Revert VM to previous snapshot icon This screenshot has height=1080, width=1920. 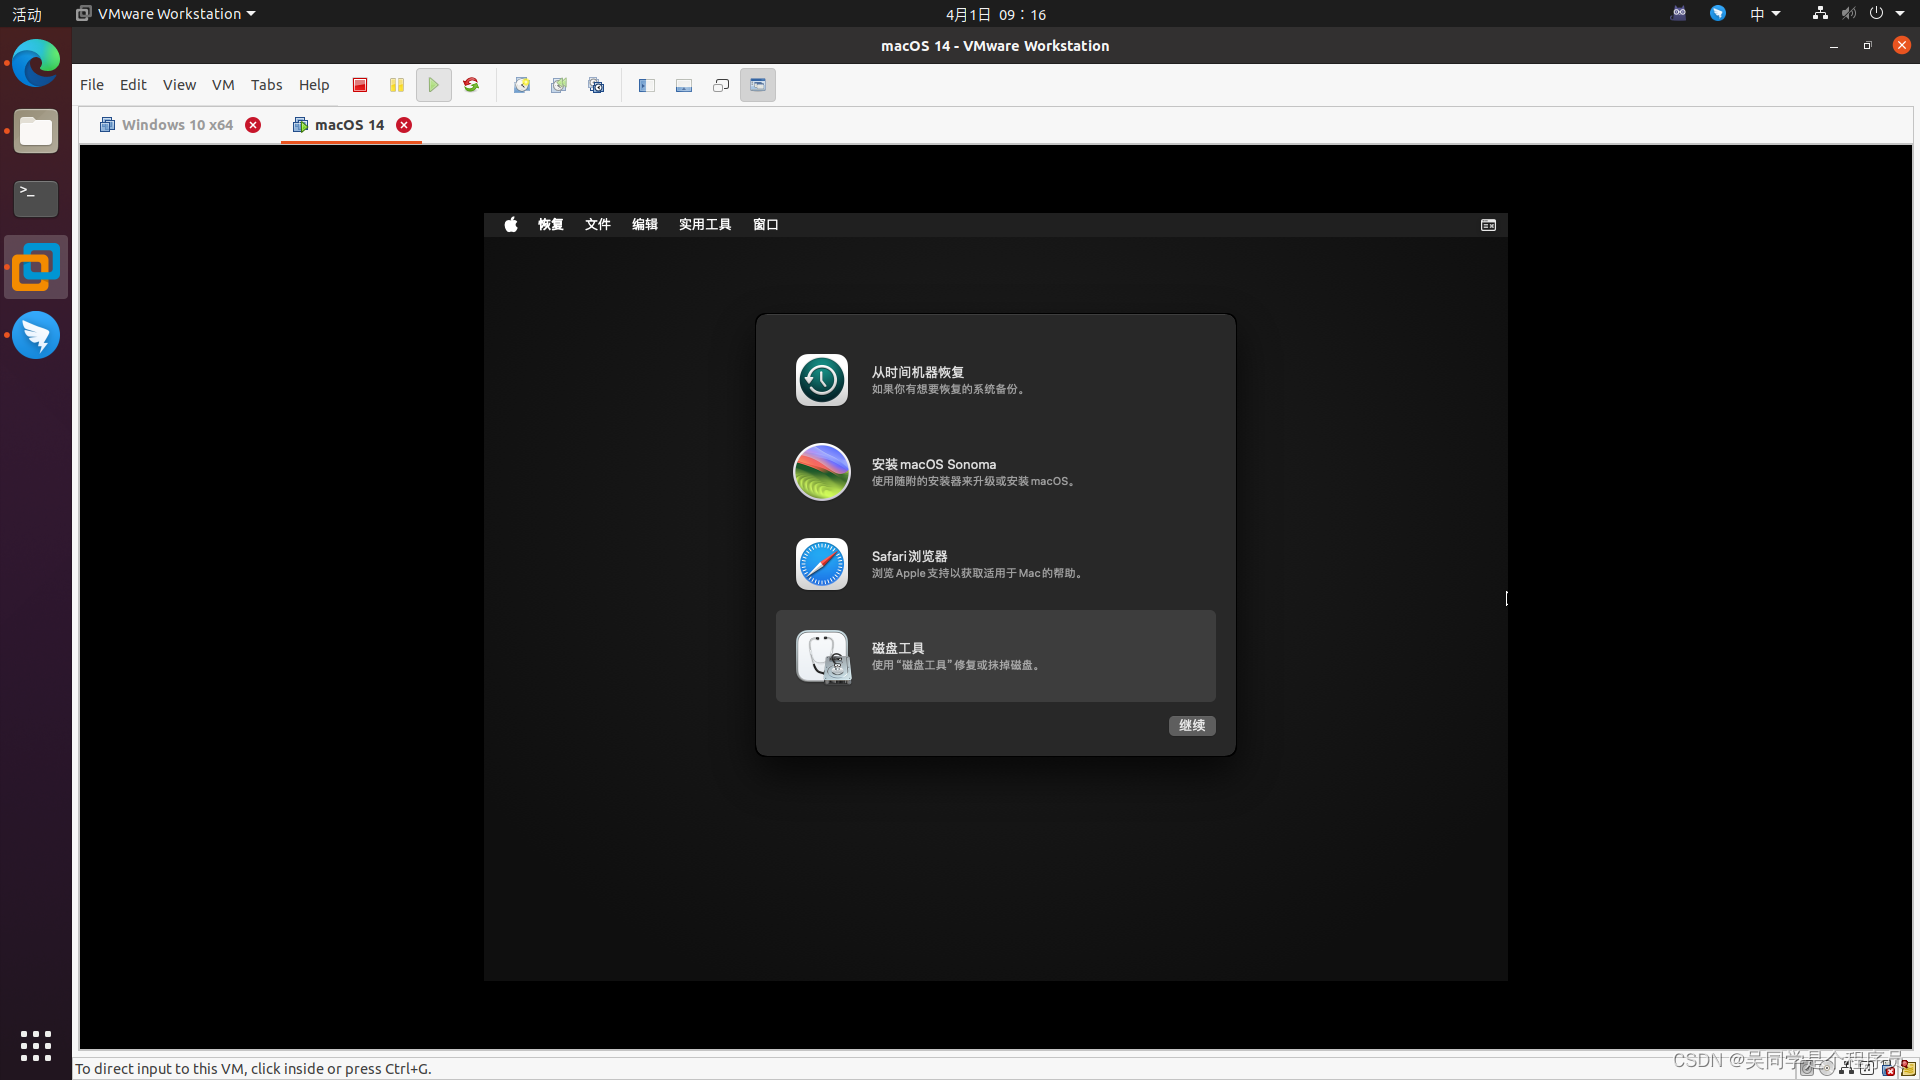pos(558,85)
